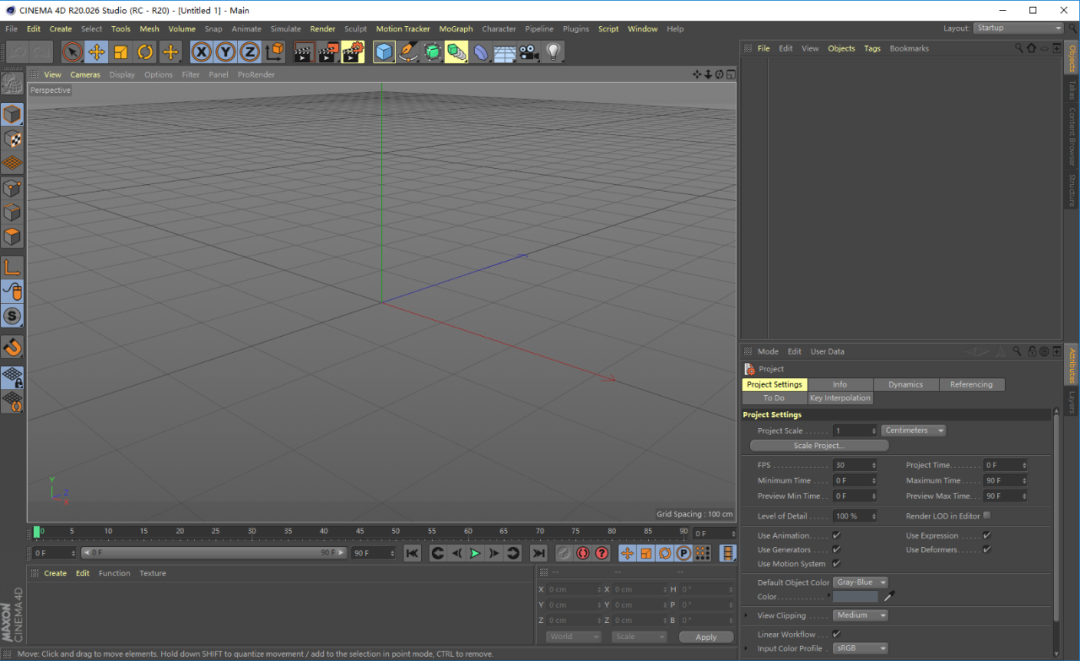The image size is (1080, 661).
Task: Toggle Y axis lock
Action: tap(225, 52)
